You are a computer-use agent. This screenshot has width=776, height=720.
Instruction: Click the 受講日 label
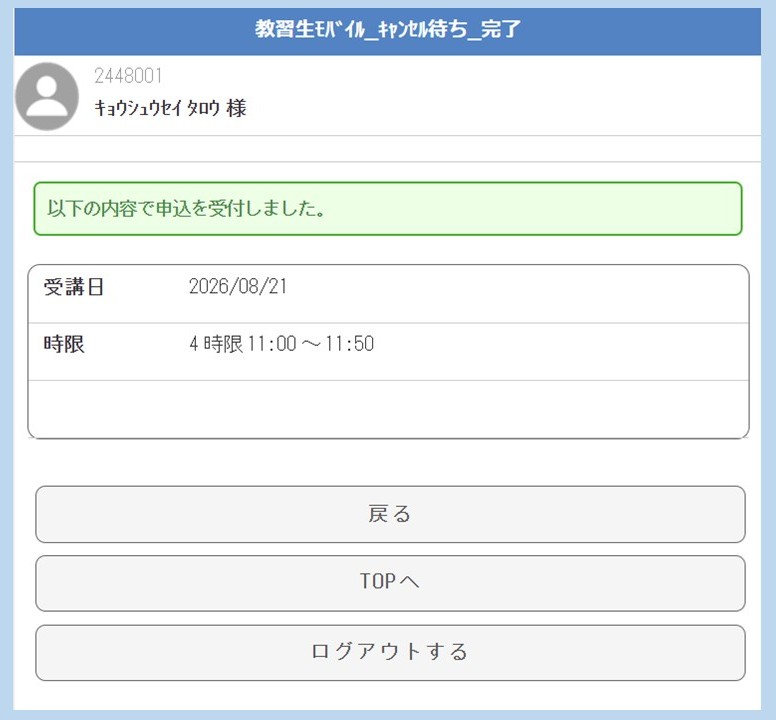(x=74, y=287)
